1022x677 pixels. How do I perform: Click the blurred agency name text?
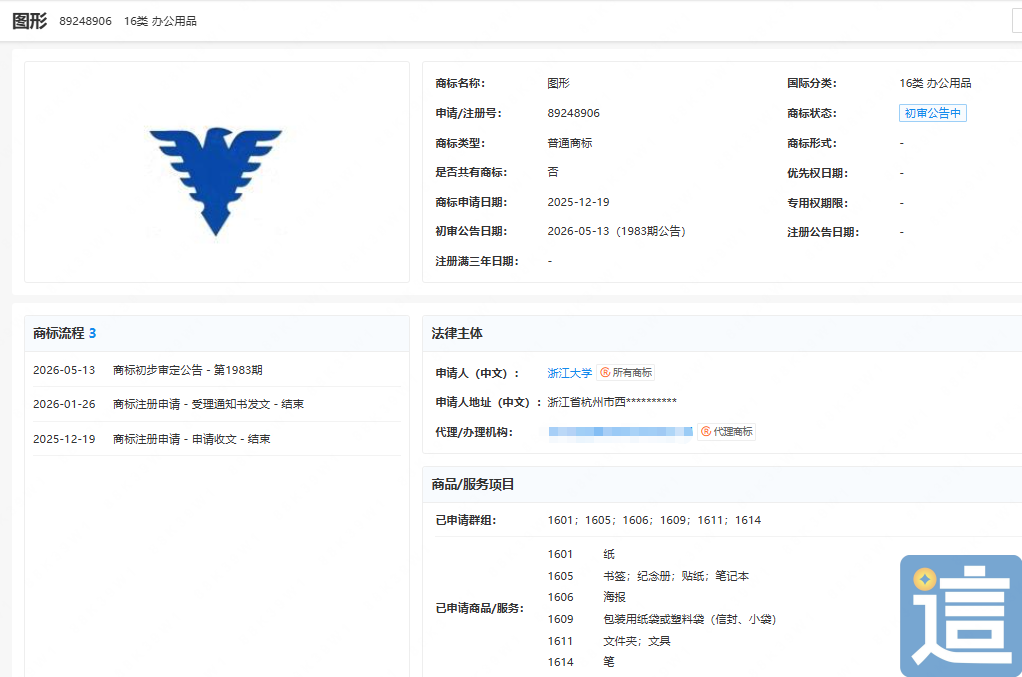pos(620,431)
